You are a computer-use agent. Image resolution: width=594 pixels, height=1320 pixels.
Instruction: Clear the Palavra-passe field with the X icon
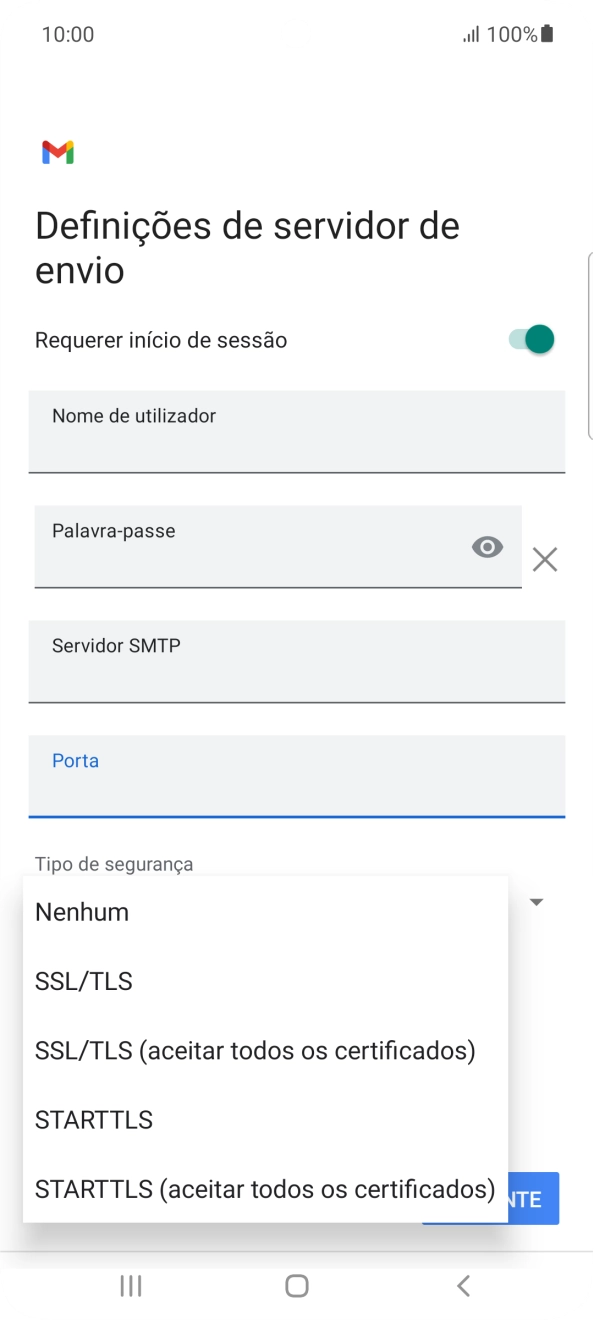(545, 559)
